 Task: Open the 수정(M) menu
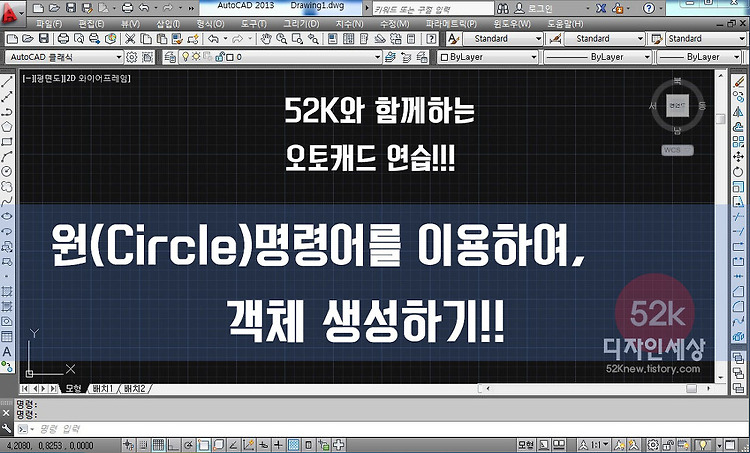395,24
